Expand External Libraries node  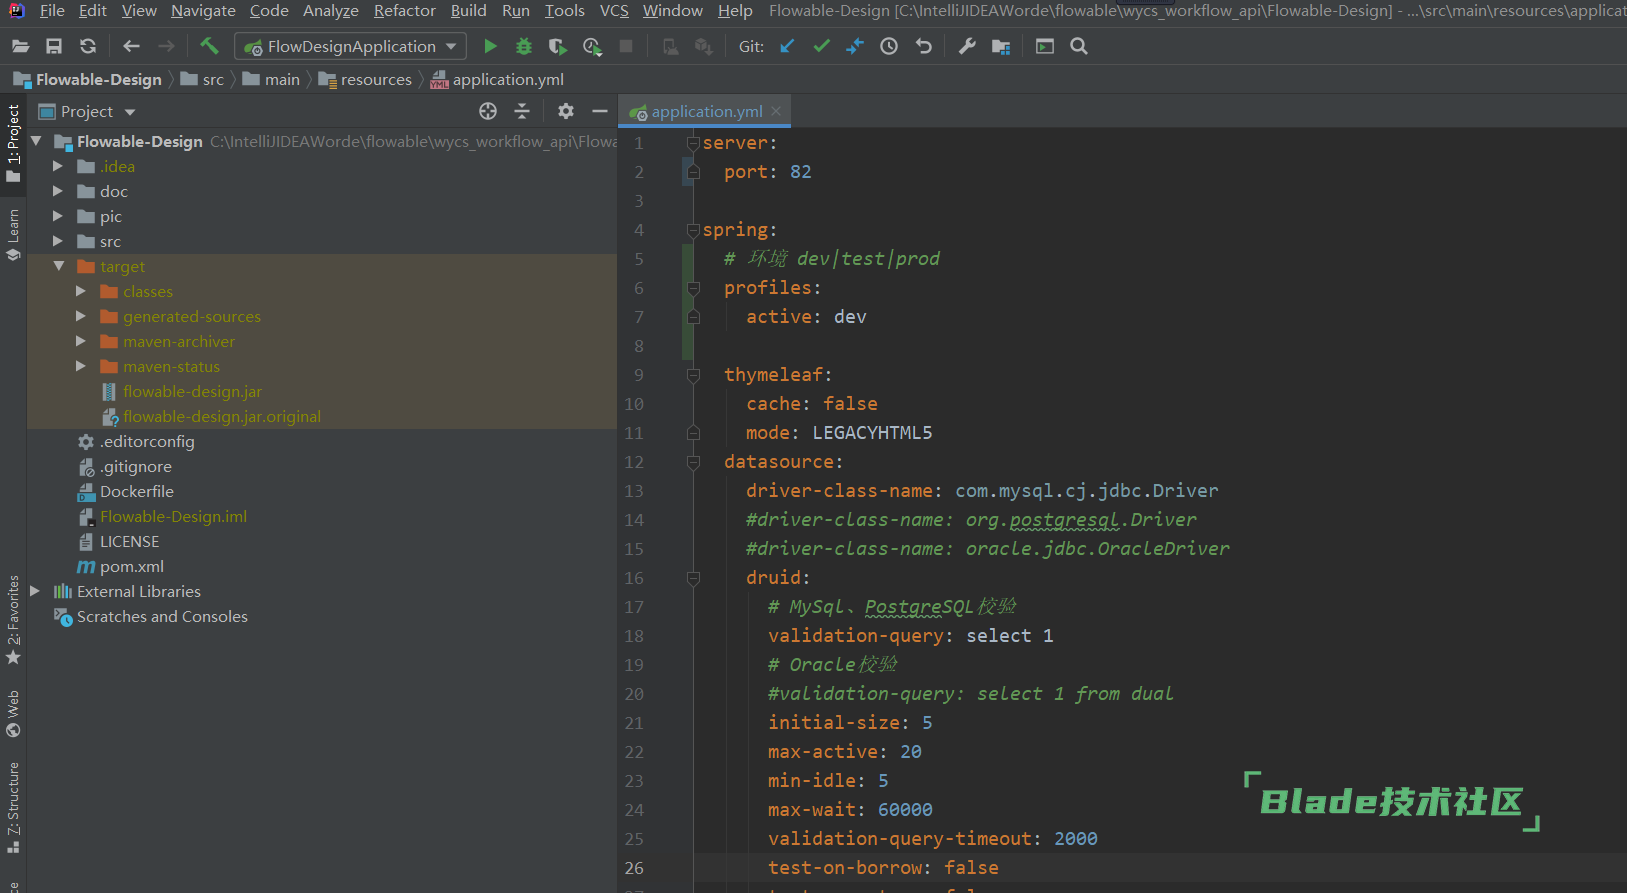tap(35, 591)
